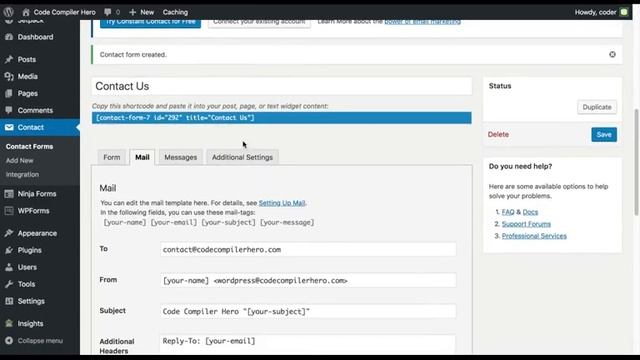Open Pages menu label
Screen dimensions: 640x360
pos(27,93)
